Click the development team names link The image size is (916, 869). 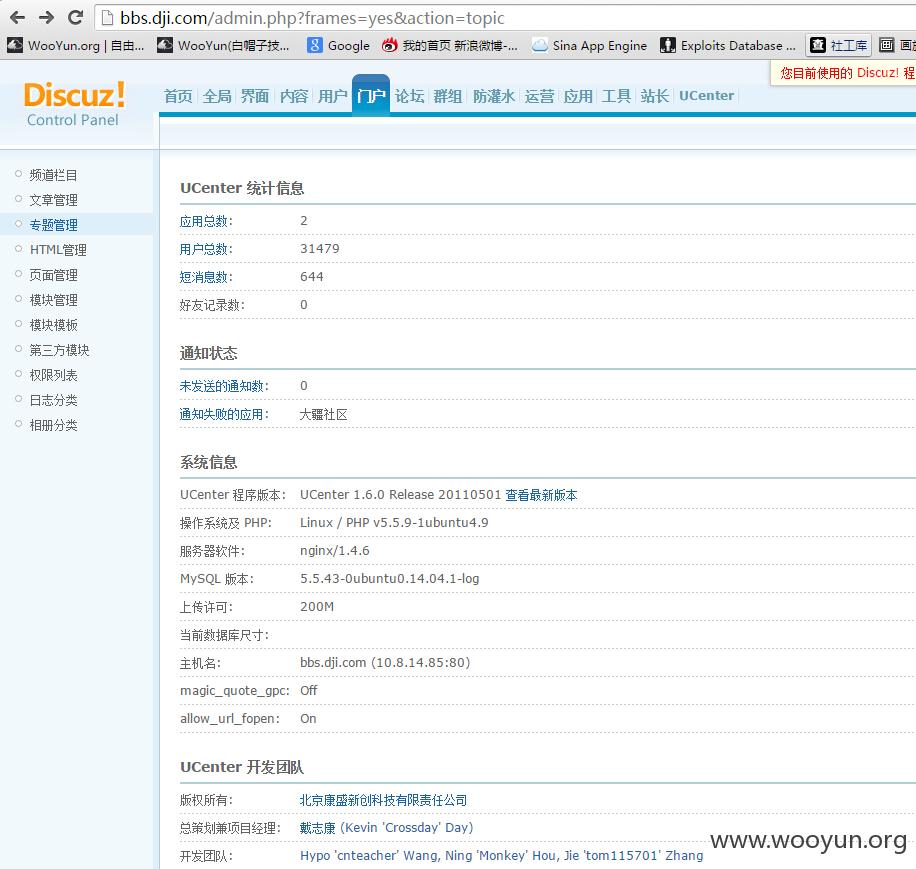pos(501,856)
